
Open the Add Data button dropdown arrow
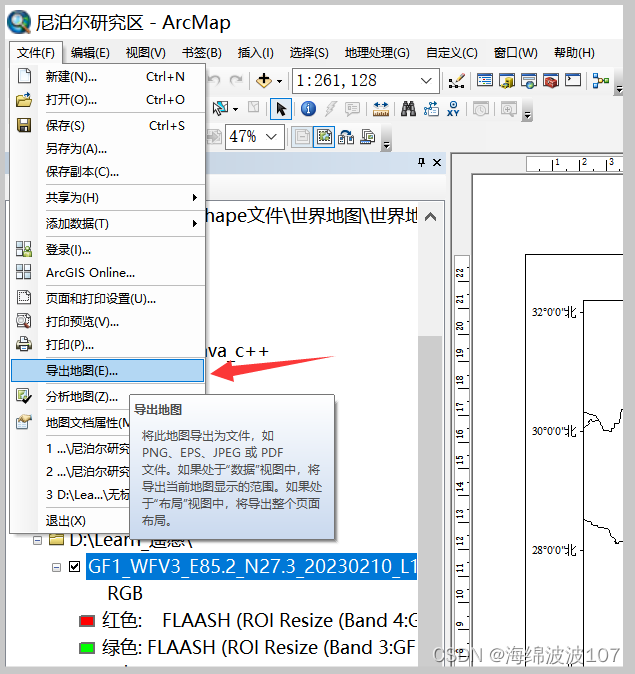pos(279,81)
